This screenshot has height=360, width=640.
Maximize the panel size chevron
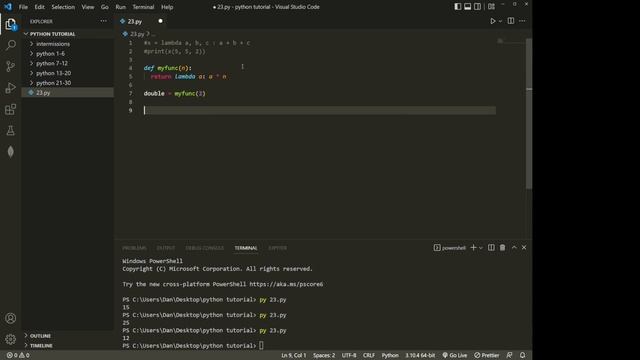(514, 248)
